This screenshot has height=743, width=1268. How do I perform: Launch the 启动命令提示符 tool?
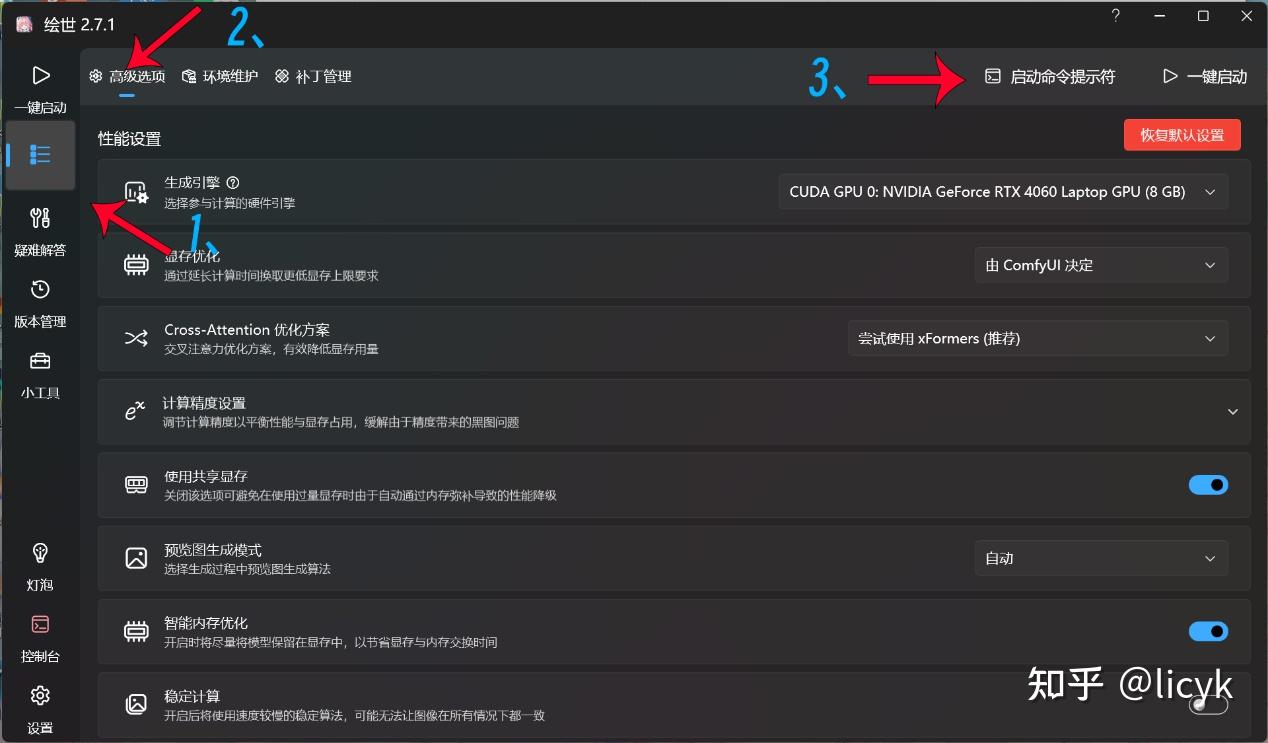1051,75
